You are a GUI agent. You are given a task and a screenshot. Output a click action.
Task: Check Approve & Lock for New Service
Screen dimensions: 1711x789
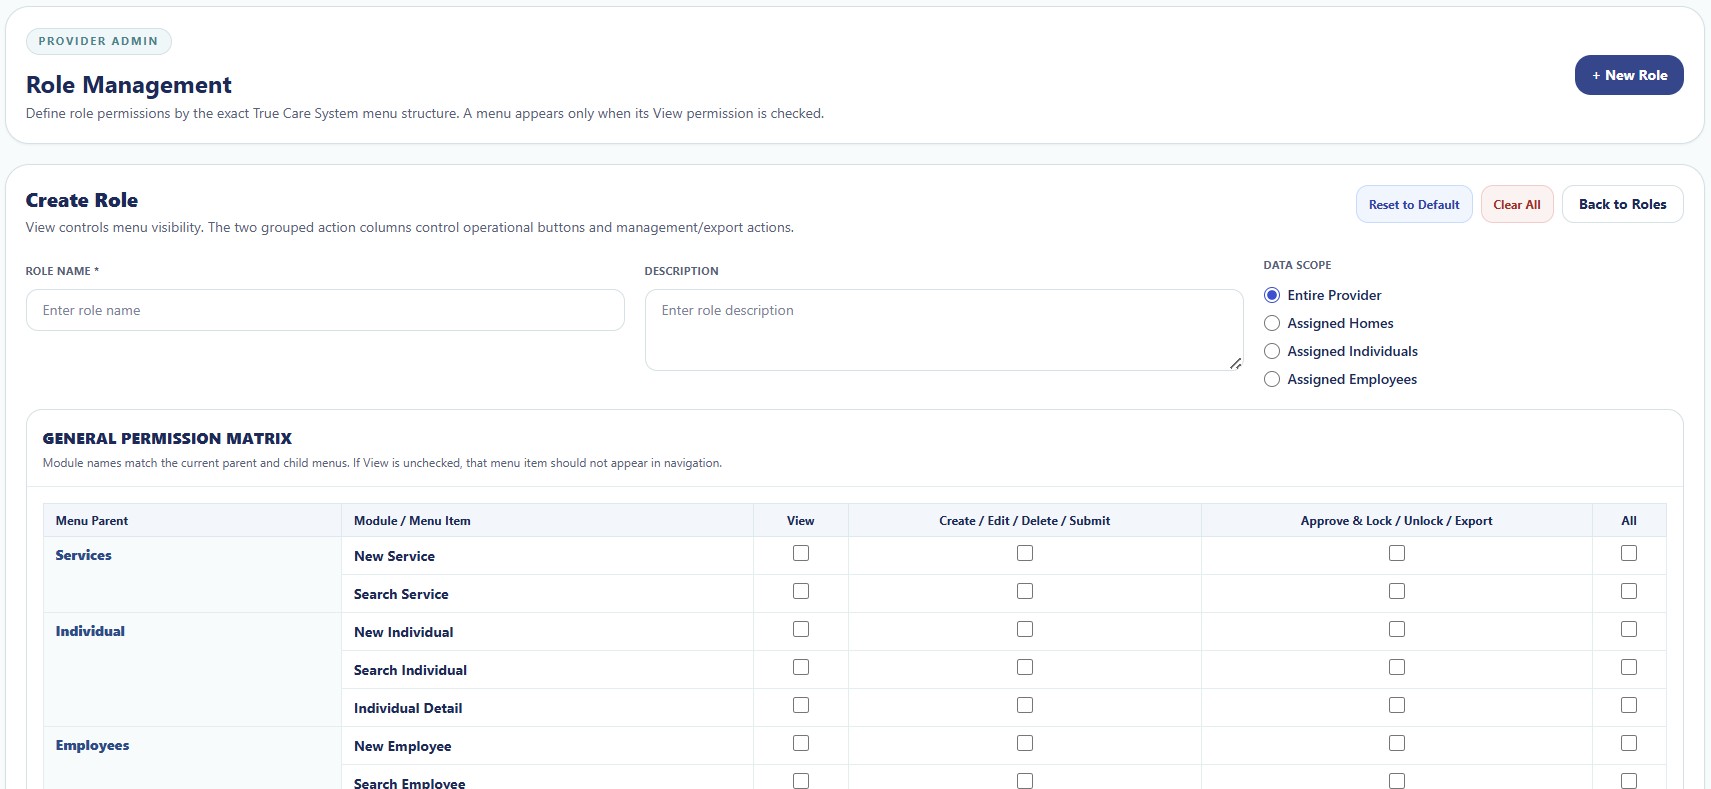pyautogui.click(x=1397, y=553)
